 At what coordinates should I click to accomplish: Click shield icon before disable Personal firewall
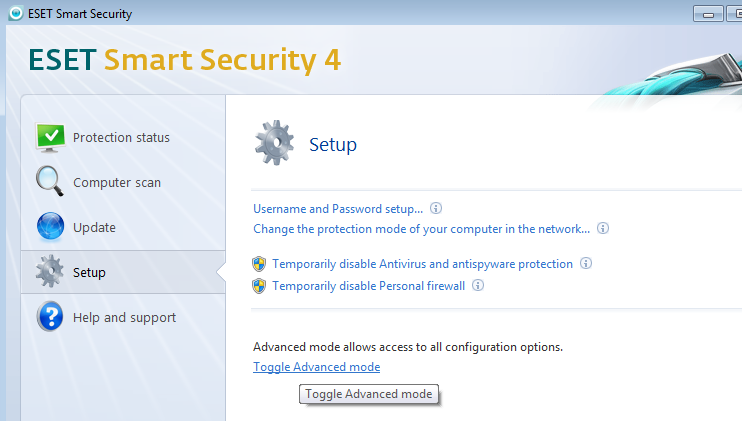point(259,286)
